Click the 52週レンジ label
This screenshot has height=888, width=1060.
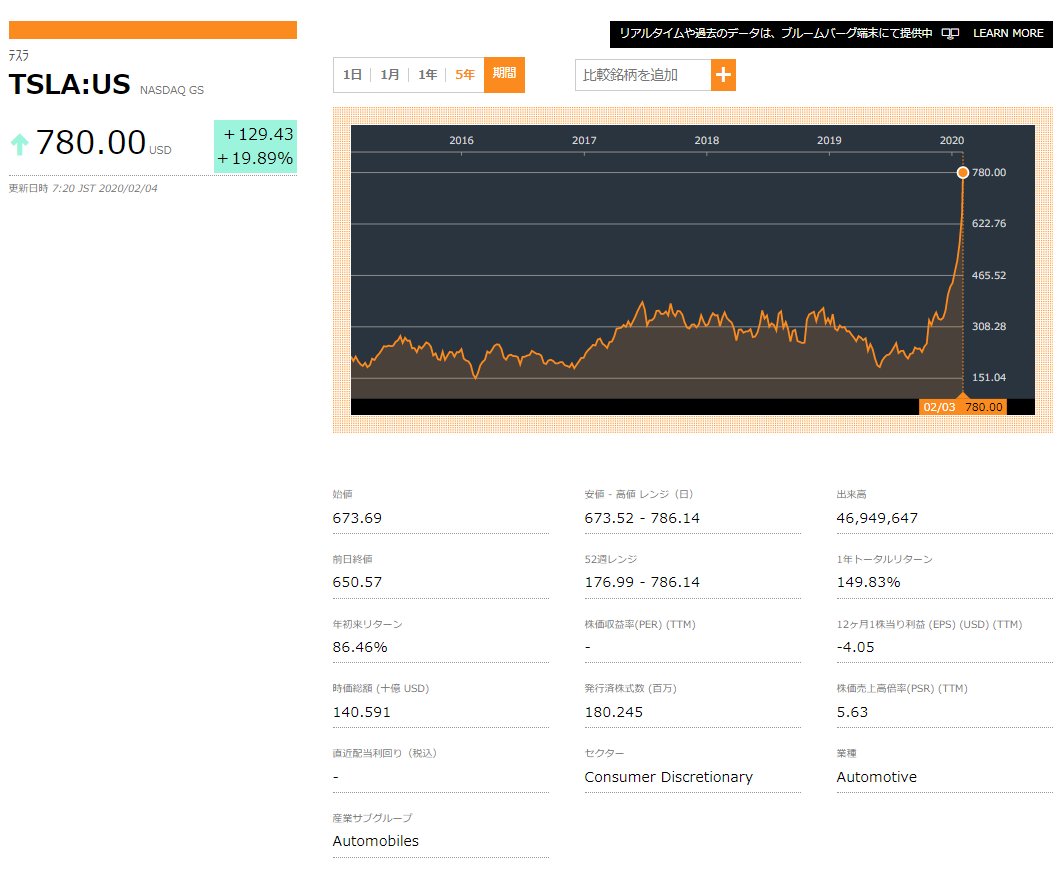(x=610, y=560)
